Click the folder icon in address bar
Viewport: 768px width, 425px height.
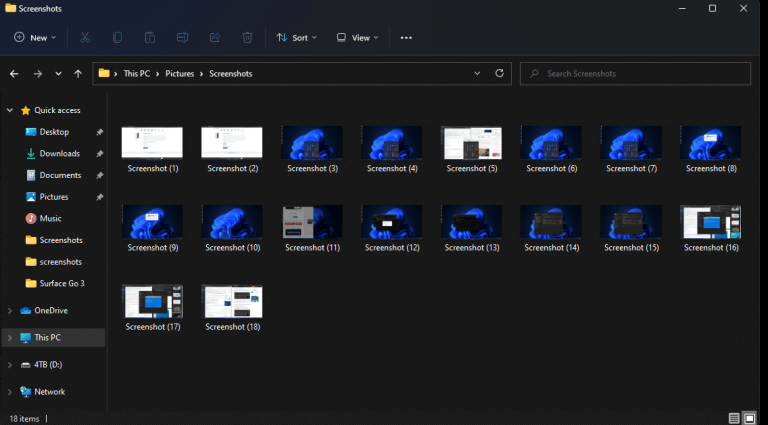[104, 73]
